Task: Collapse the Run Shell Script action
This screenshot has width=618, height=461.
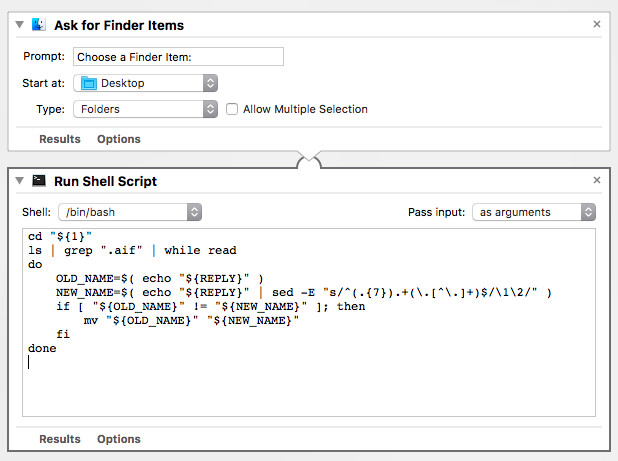Action: click(20, 181)
